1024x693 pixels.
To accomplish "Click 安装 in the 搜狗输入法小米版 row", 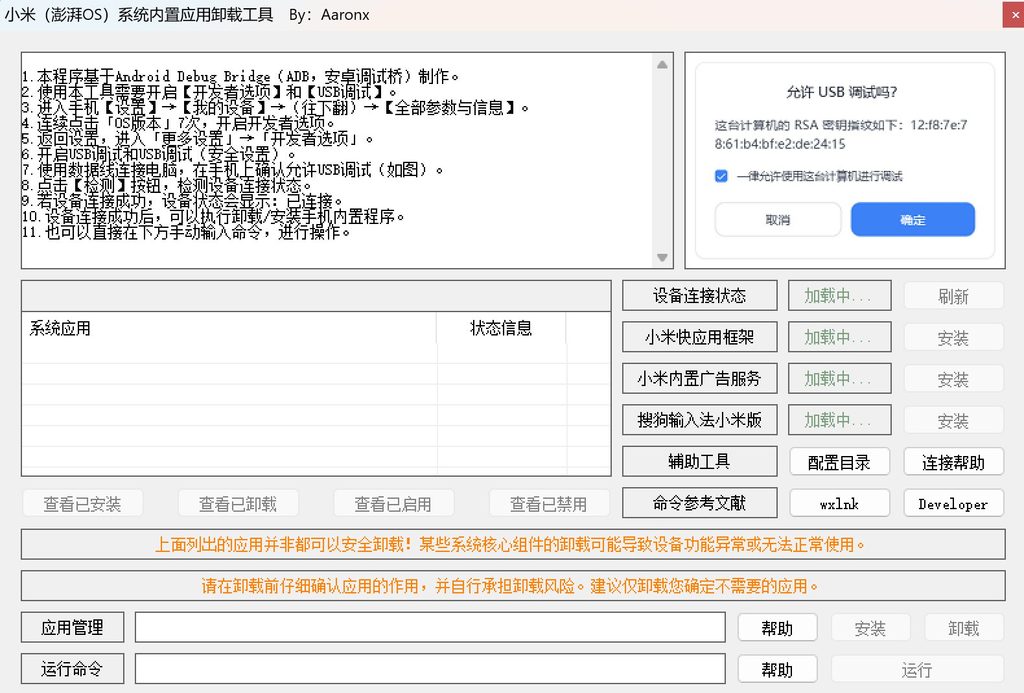I will pyautogui.click(x=953, y=421).
